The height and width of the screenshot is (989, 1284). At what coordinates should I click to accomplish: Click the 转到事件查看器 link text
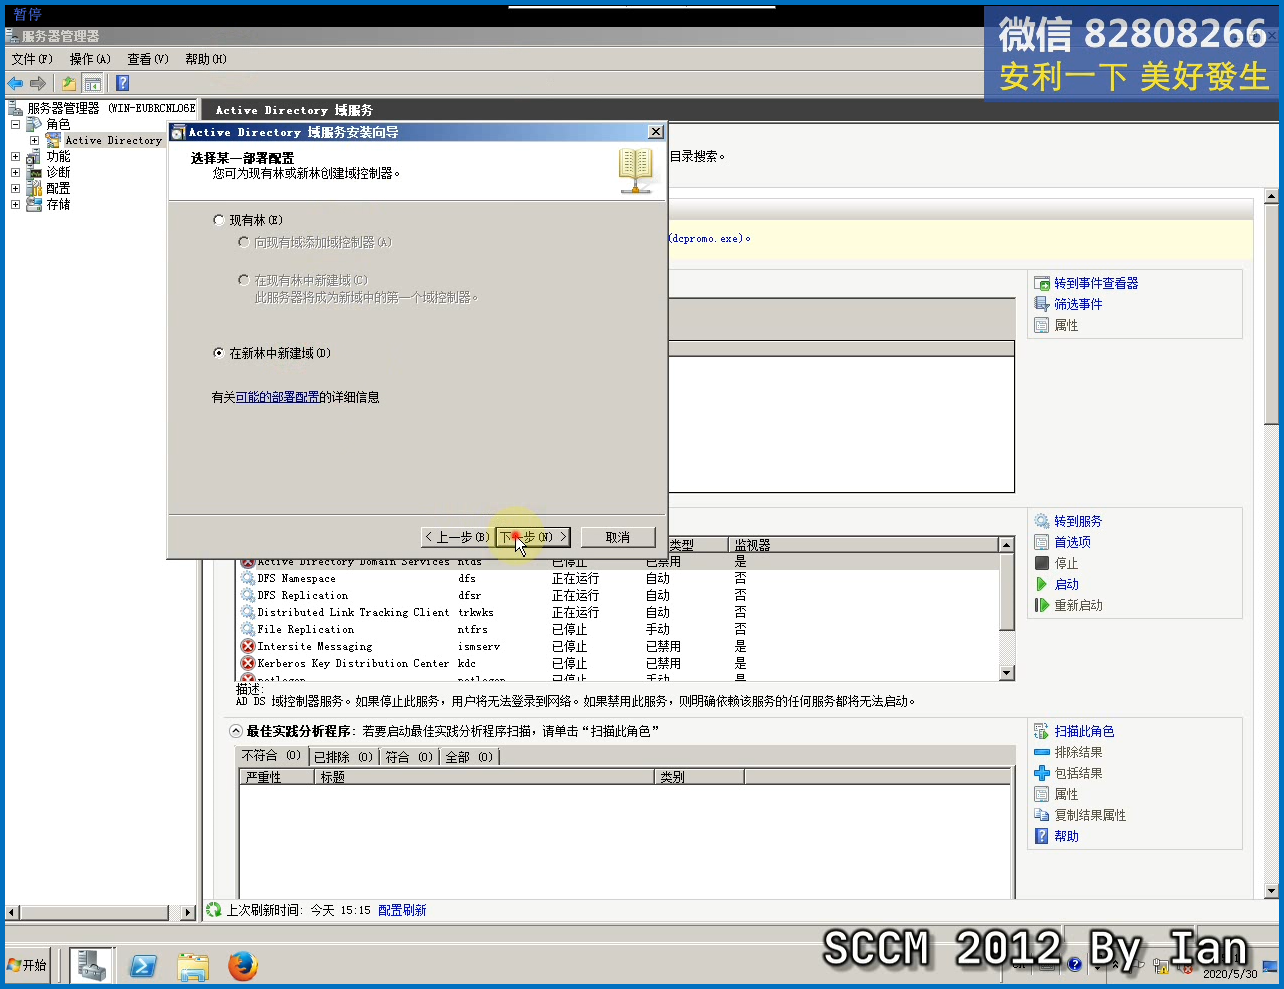[1096, 283]
